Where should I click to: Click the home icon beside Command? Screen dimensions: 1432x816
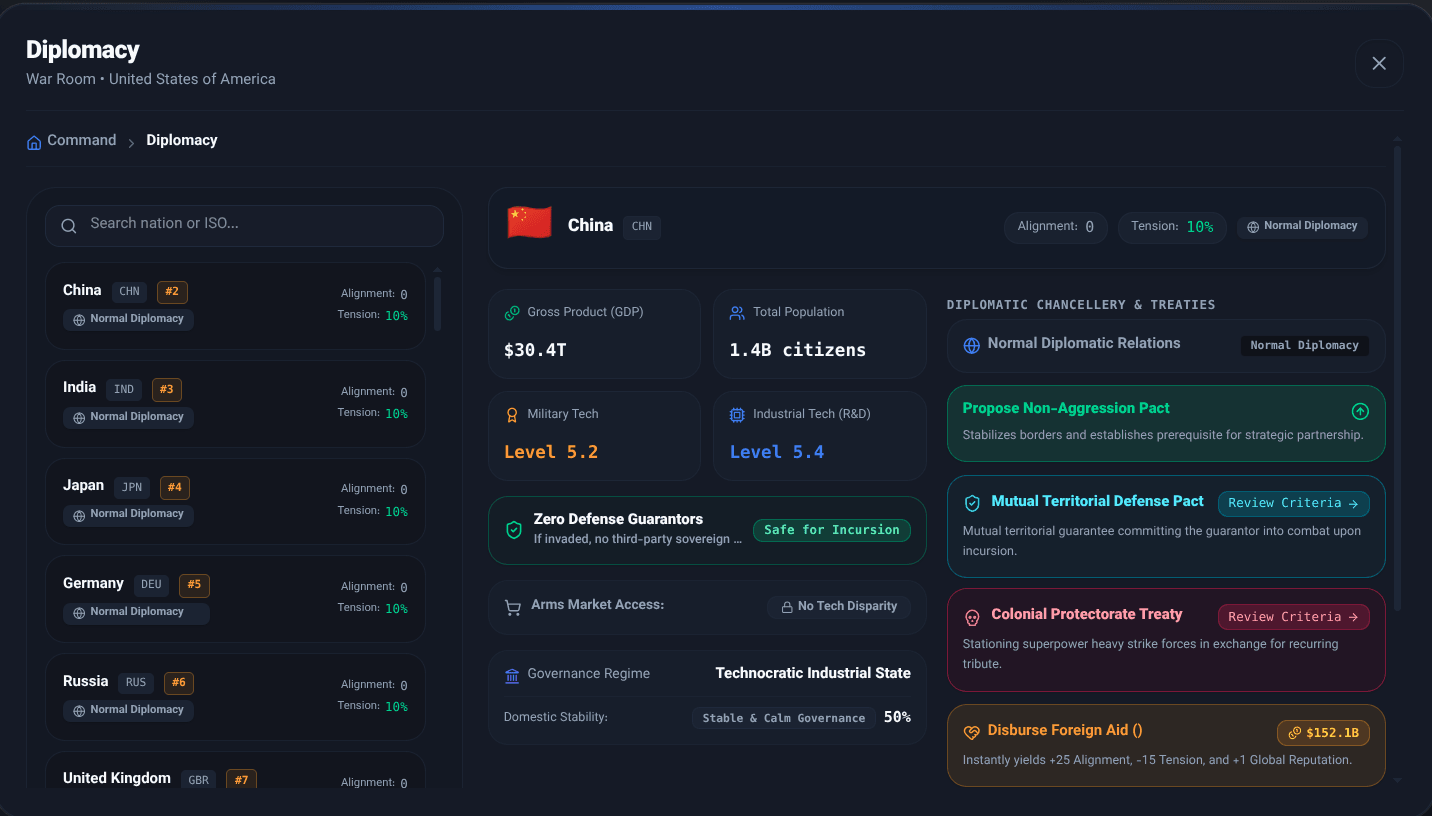pyautogui.click(x=34, y=142)
